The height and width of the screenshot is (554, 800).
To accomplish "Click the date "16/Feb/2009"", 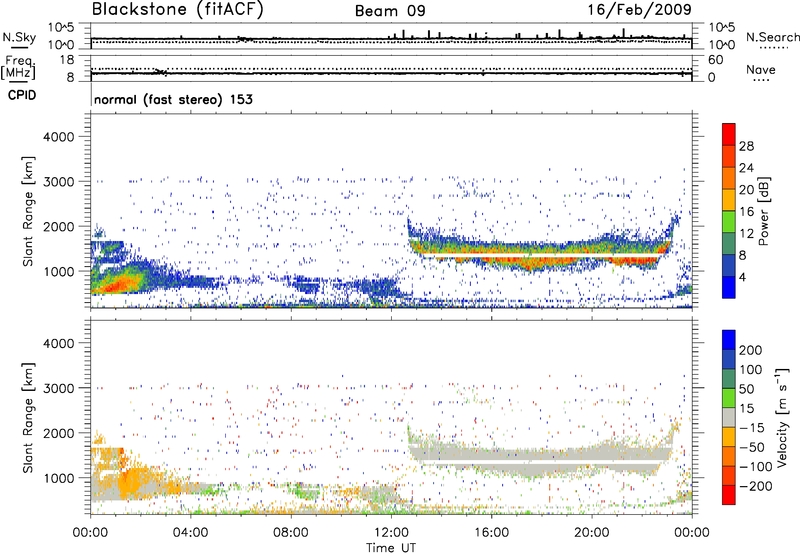I will click(640, 9).
